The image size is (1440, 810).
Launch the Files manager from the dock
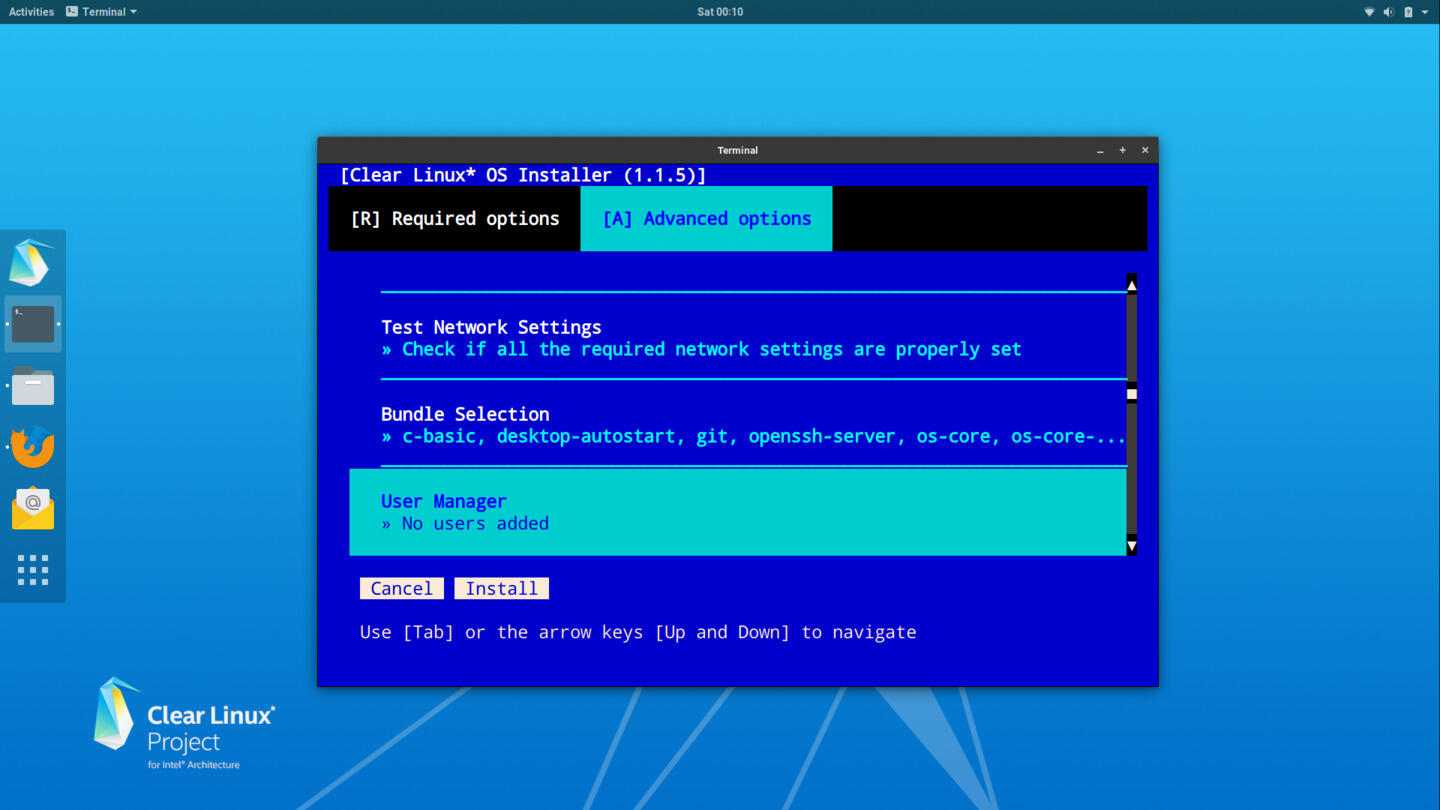pyautogui.click(x=33, y=386)
